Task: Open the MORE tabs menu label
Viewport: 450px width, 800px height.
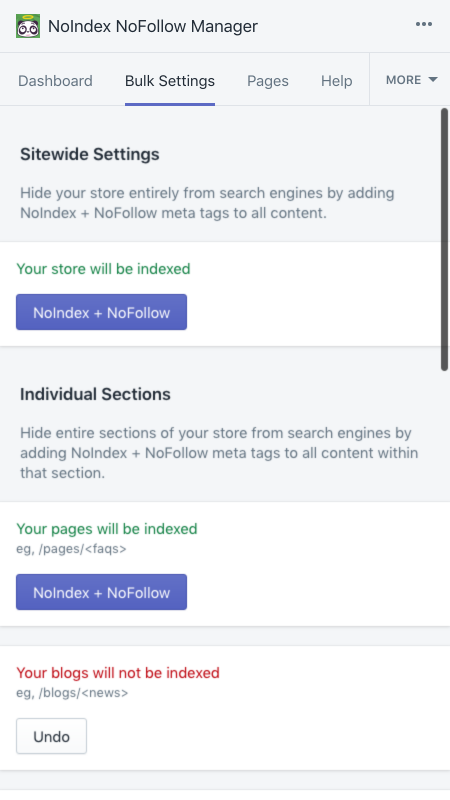Action: click(404, 80)
